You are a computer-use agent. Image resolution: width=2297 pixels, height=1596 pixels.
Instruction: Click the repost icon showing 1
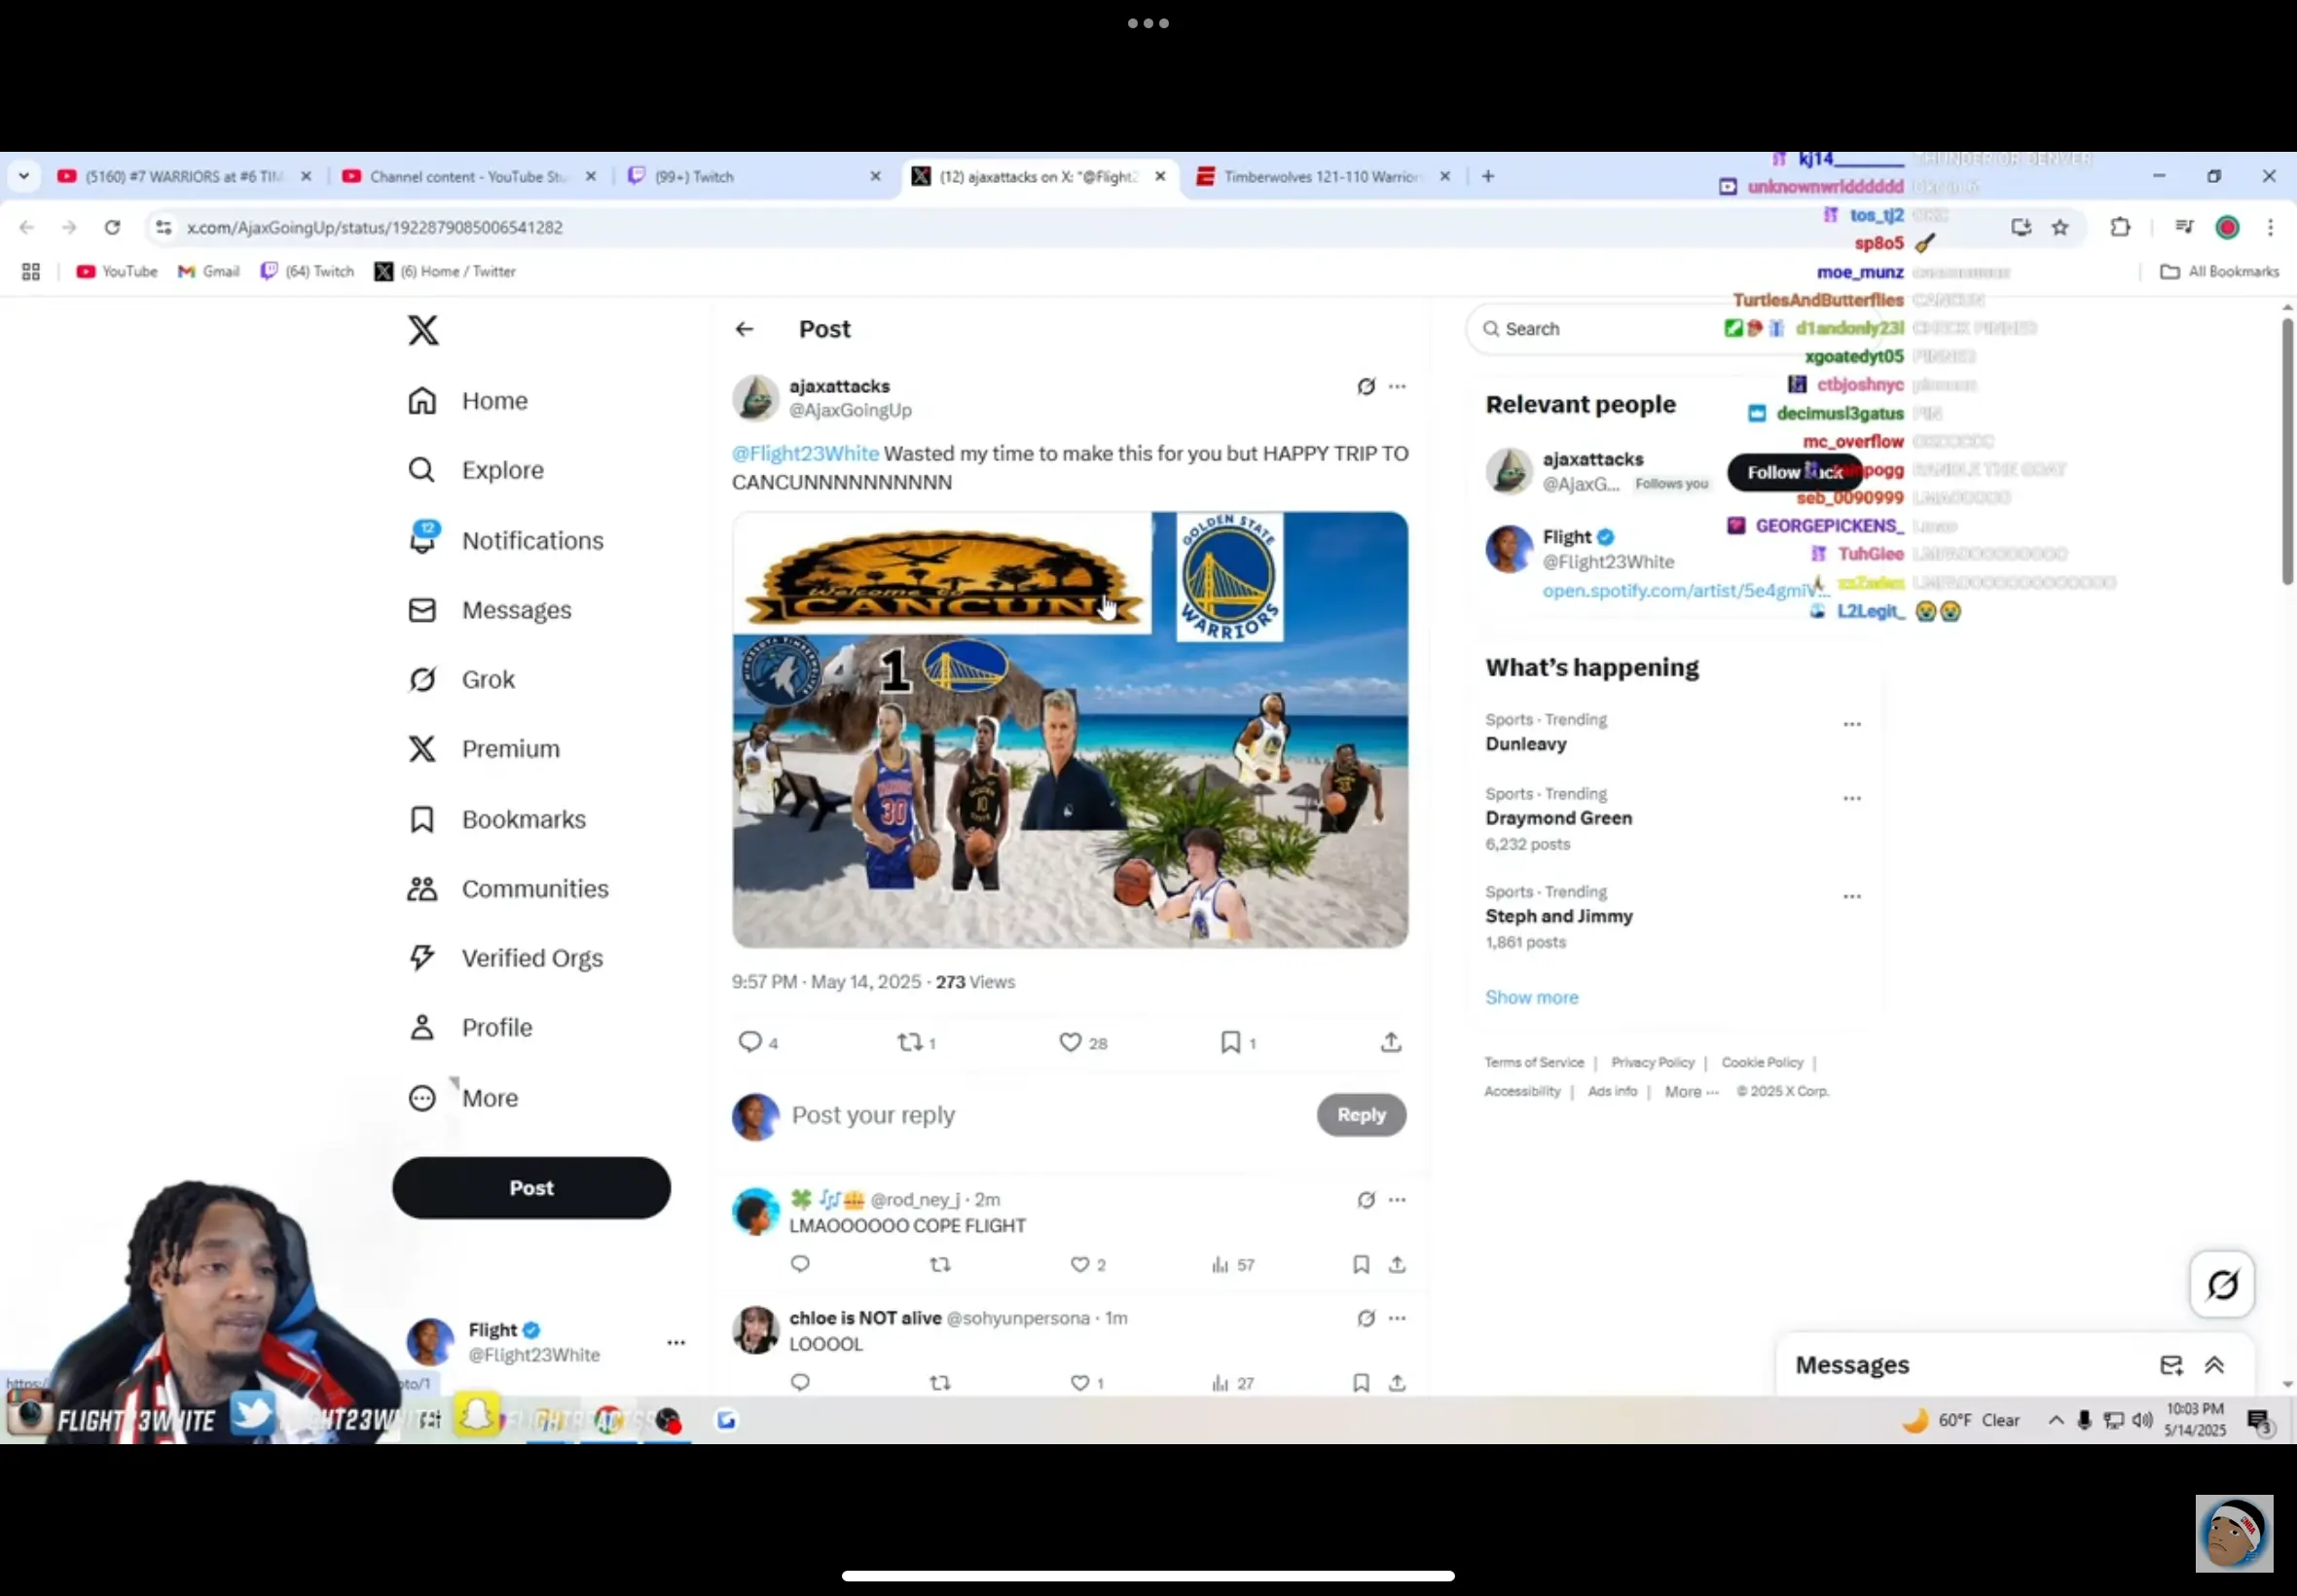(x=909, y=1042)
